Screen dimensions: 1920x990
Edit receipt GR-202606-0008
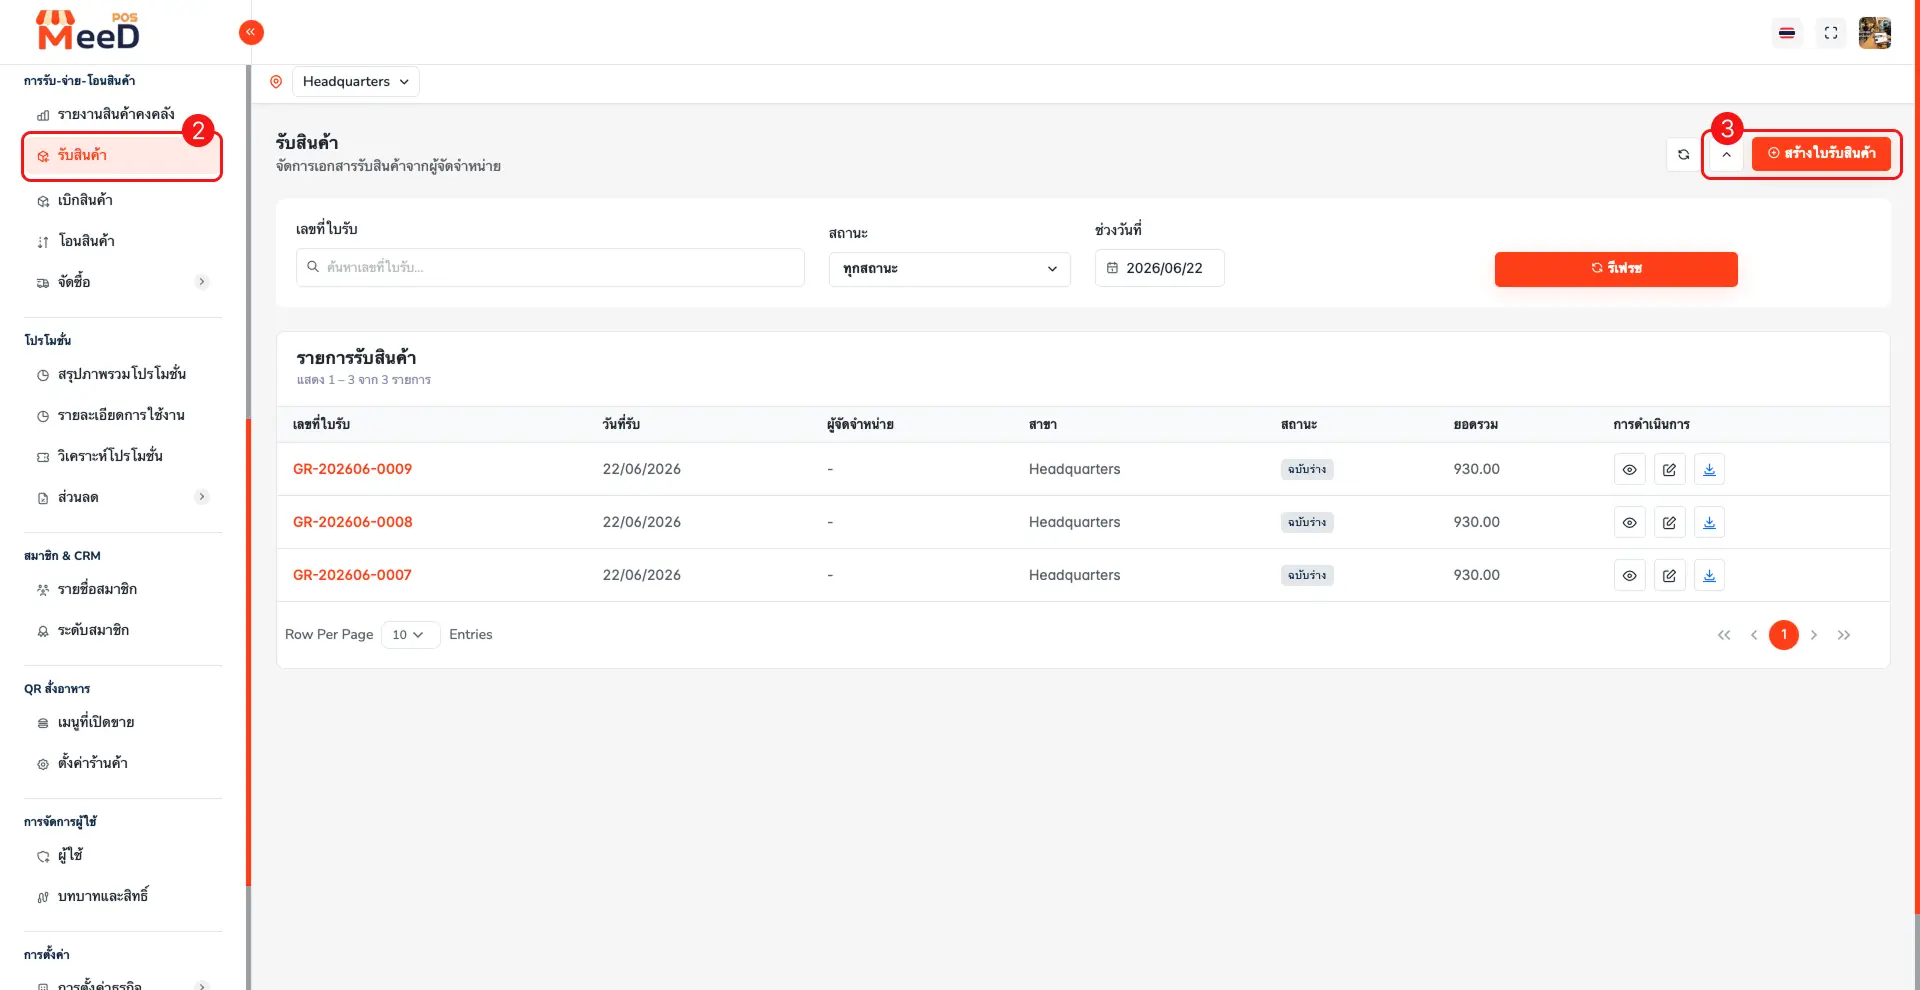pyautogui.click(x=1670, y=522)
